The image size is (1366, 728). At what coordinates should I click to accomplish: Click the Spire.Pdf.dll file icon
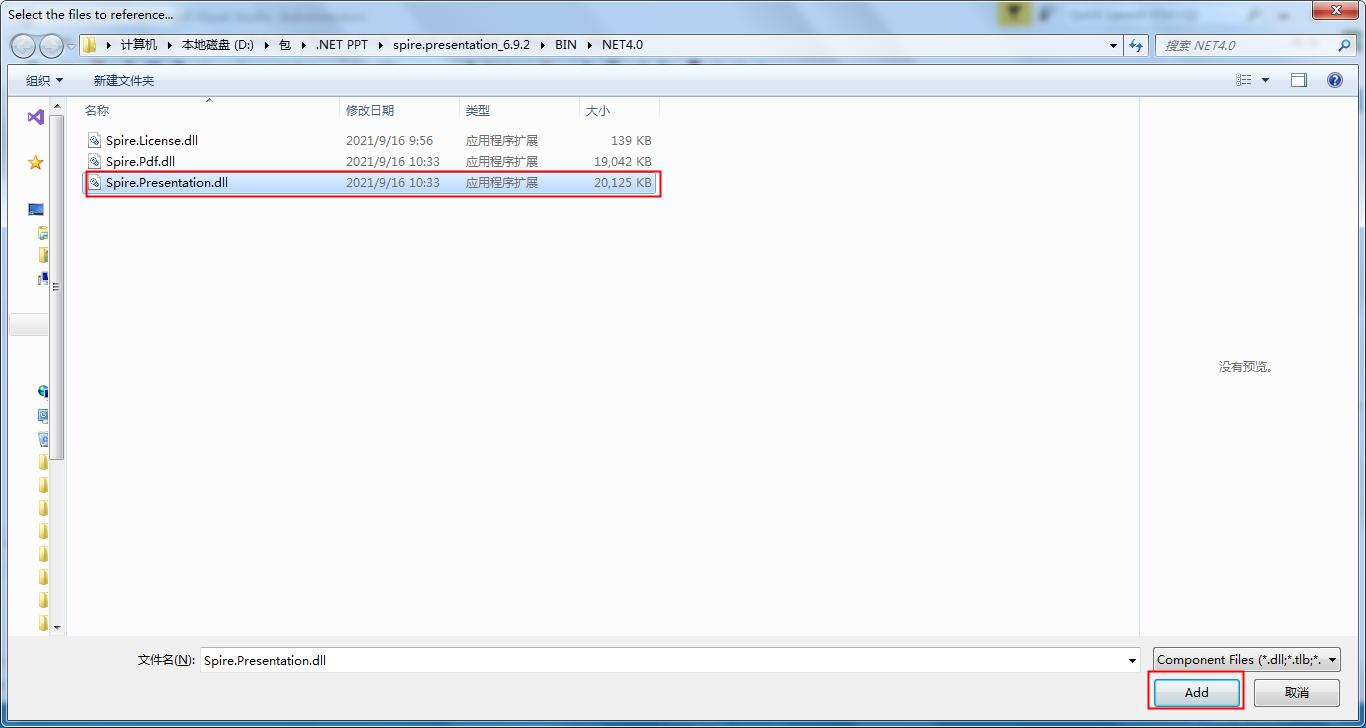95,161
